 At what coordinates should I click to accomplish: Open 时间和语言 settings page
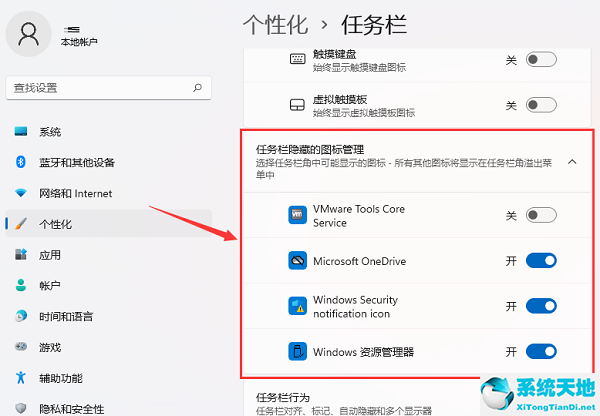(x=66, y=316)
